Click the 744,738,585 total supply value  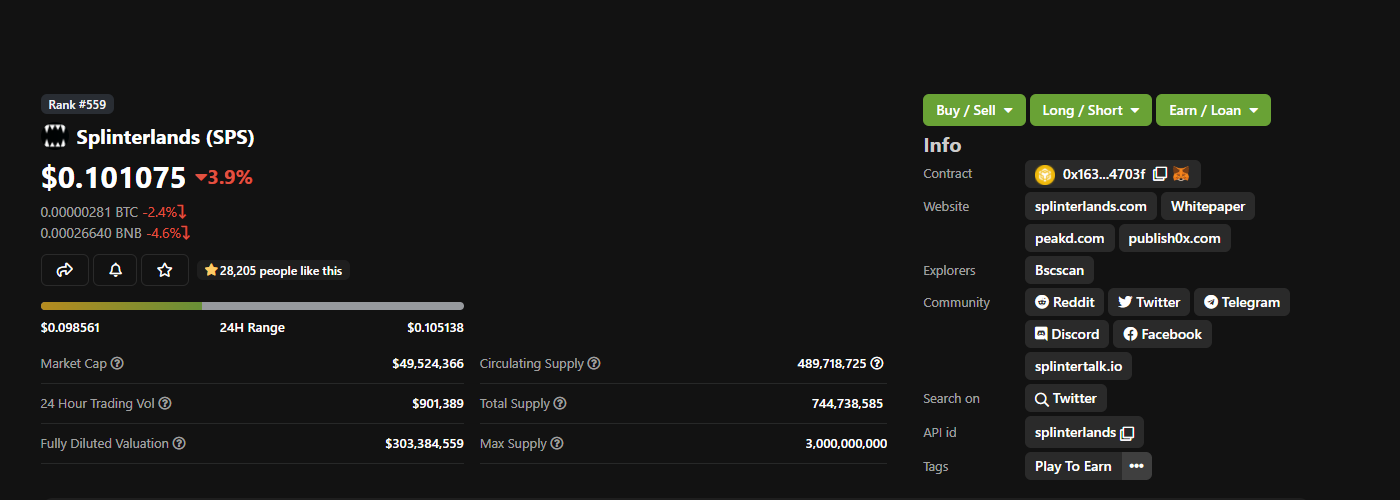click(x=848, y=404)
